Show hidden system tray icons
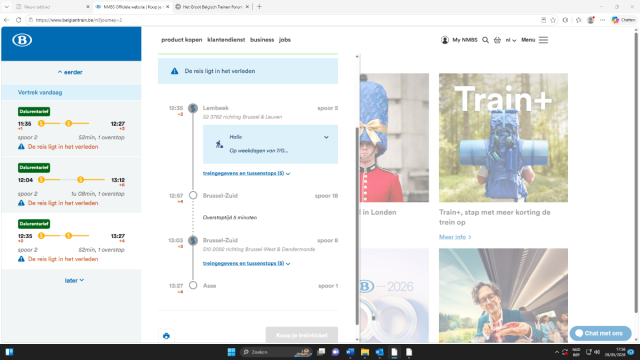 point(556,352)
